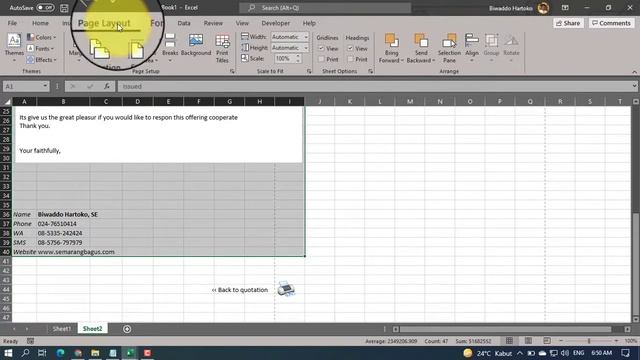Click the Back to quotation link
The image size is (640, 360).
[x=240, y=290]
